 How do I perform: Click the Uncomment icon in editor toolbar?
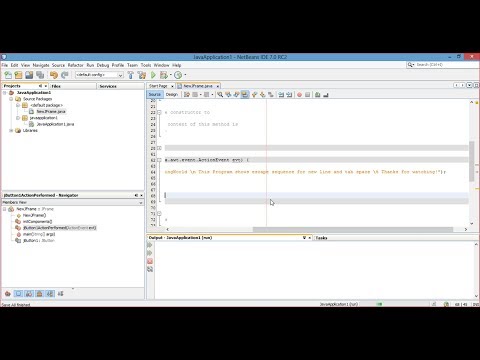tap(326, 95)
